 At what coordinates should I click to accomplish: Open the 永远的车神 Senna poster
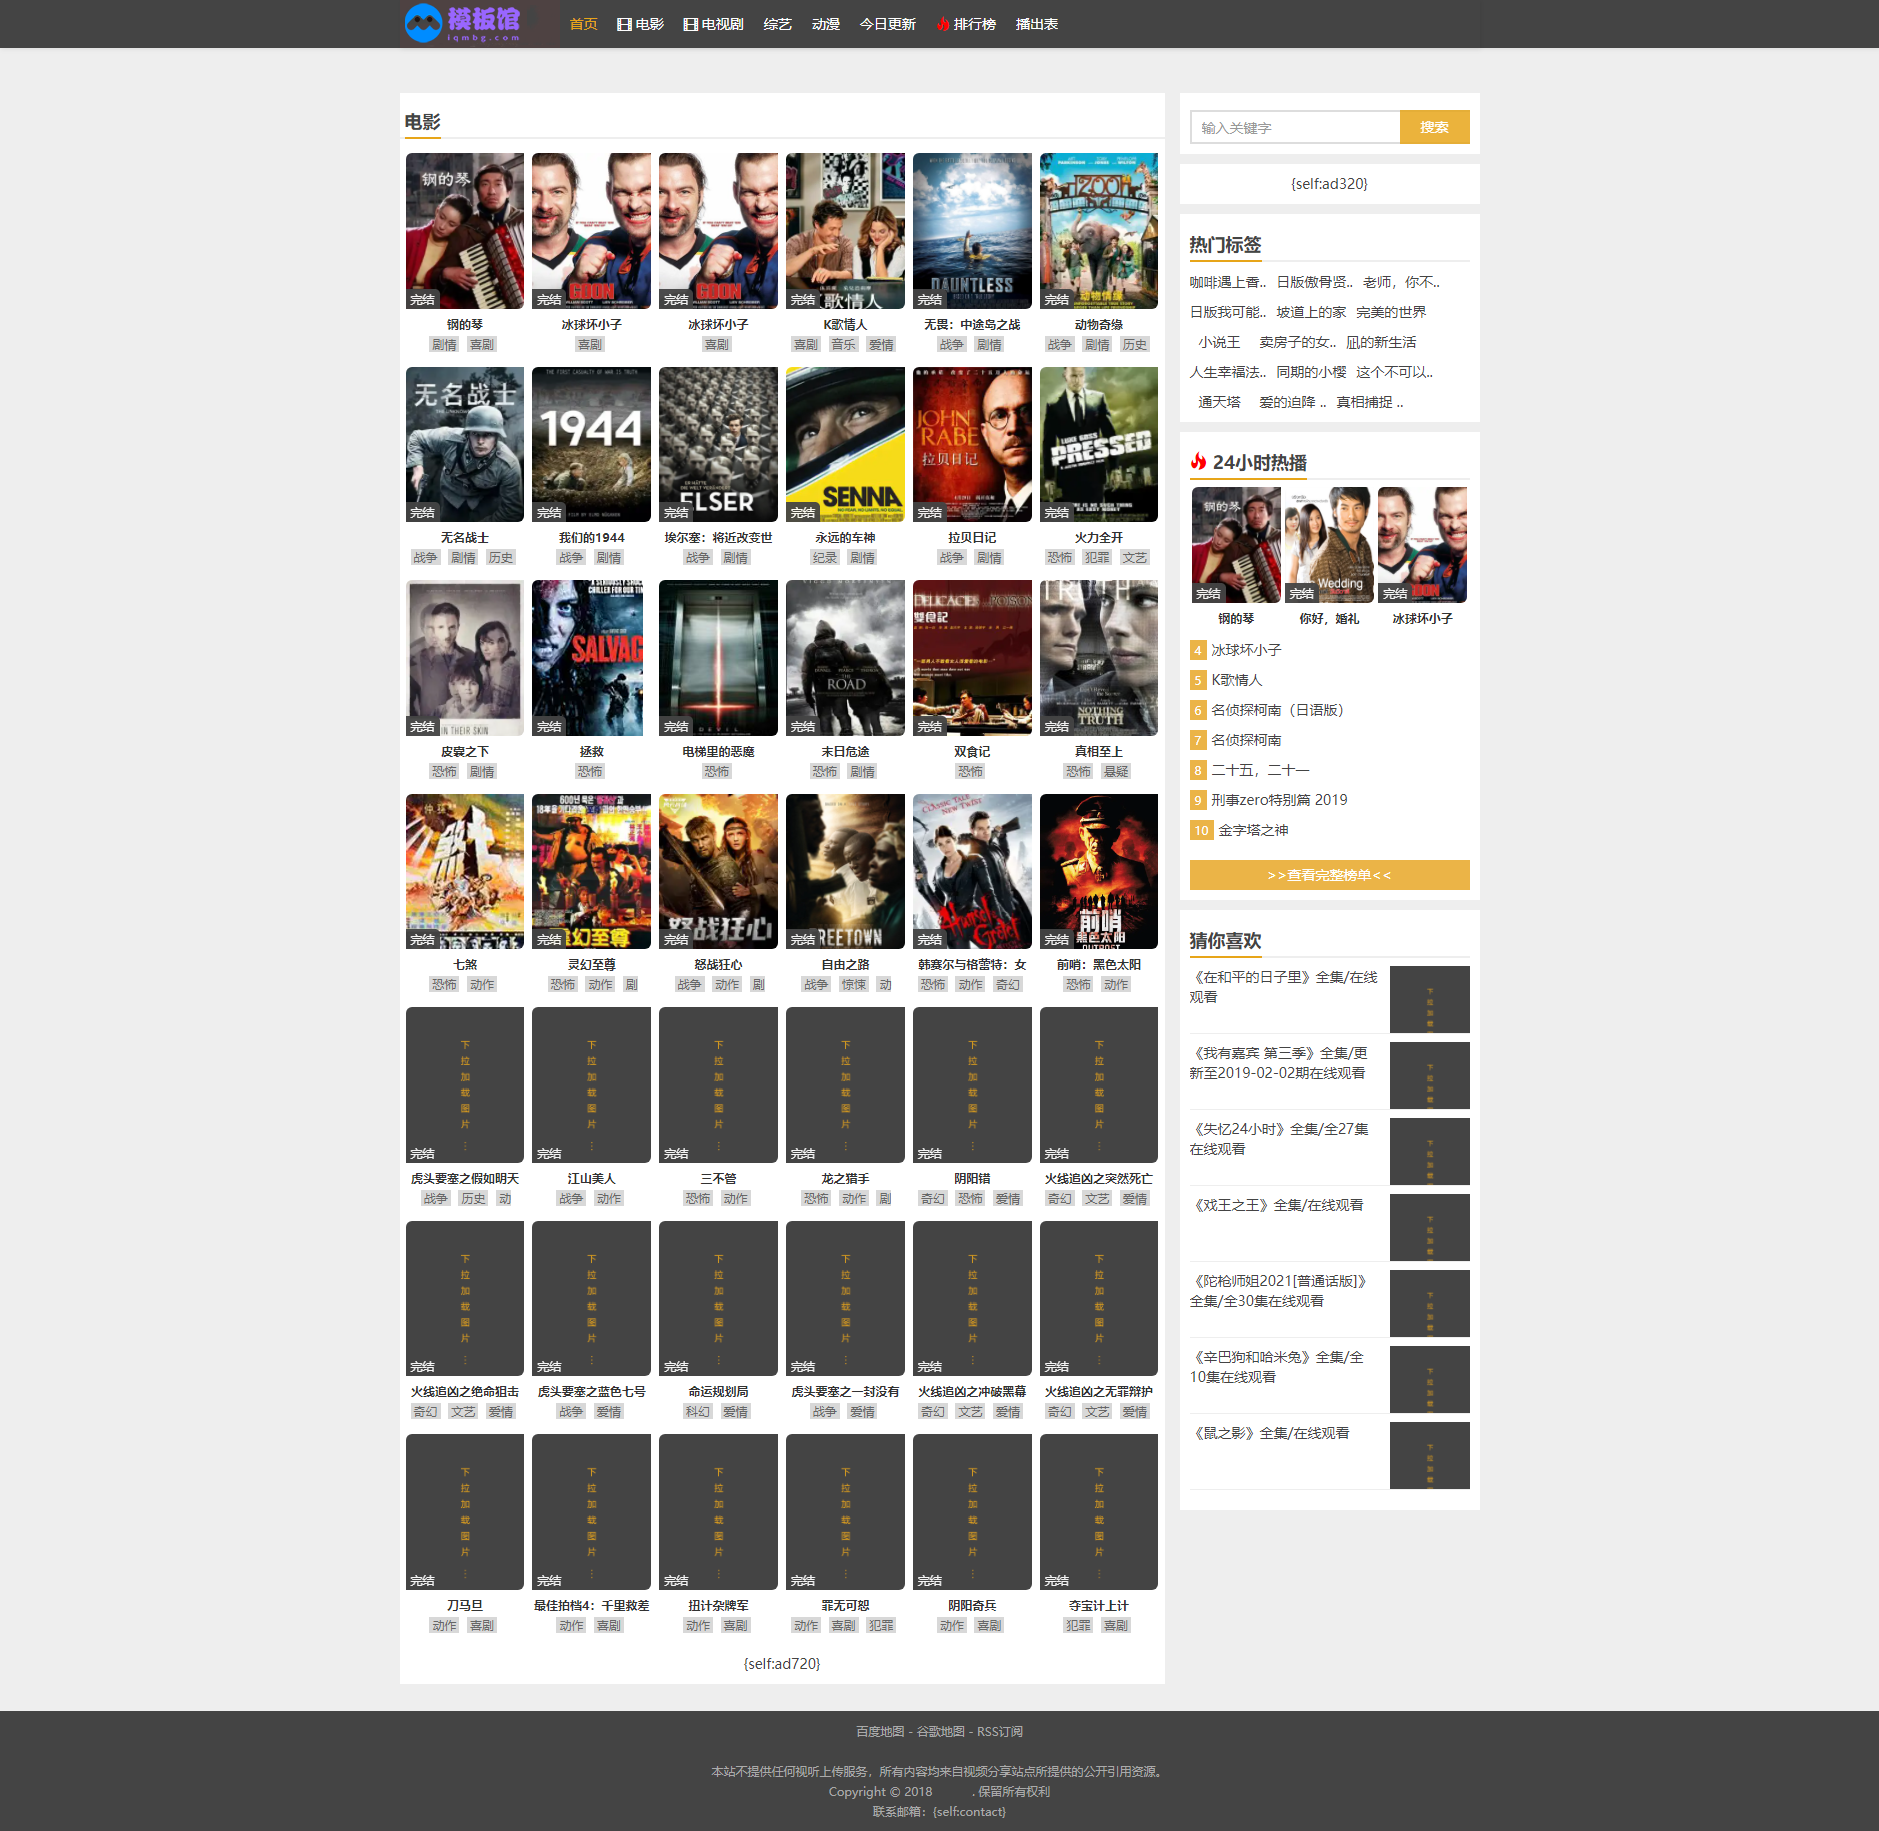(845, 444)
